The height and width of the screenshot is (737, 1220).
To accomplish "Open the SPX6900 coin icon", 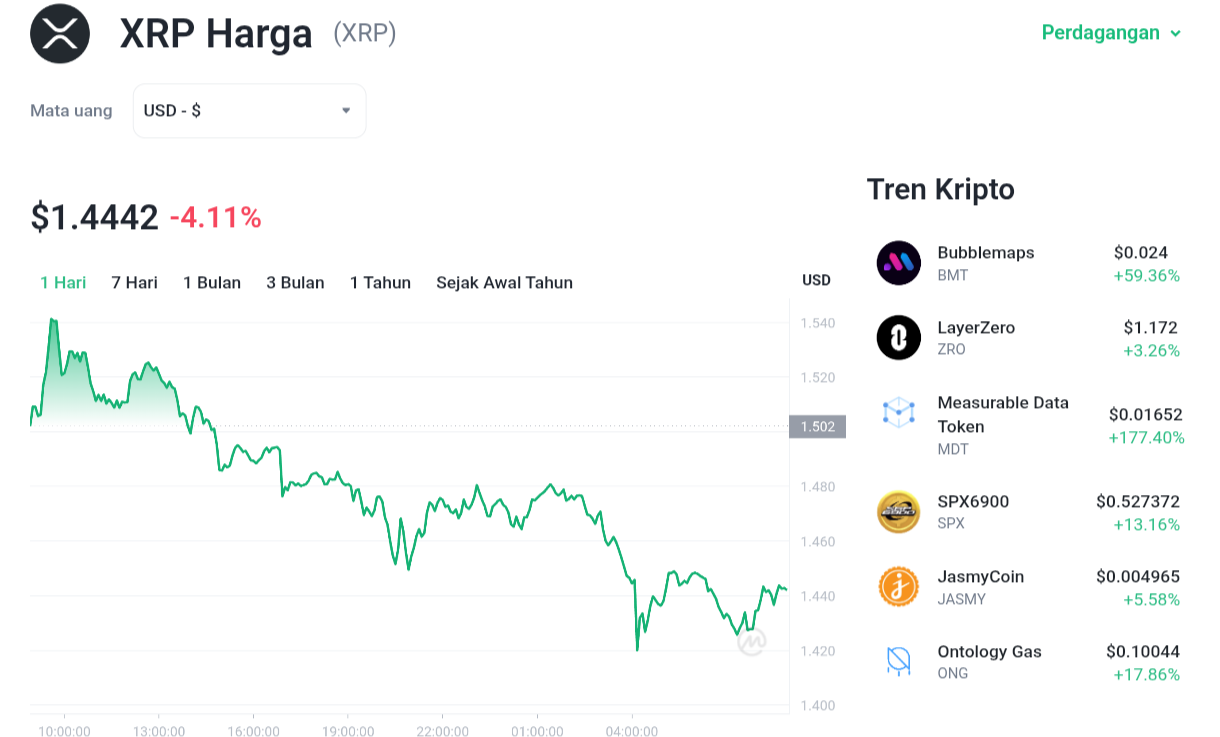I will pos(898,512).
